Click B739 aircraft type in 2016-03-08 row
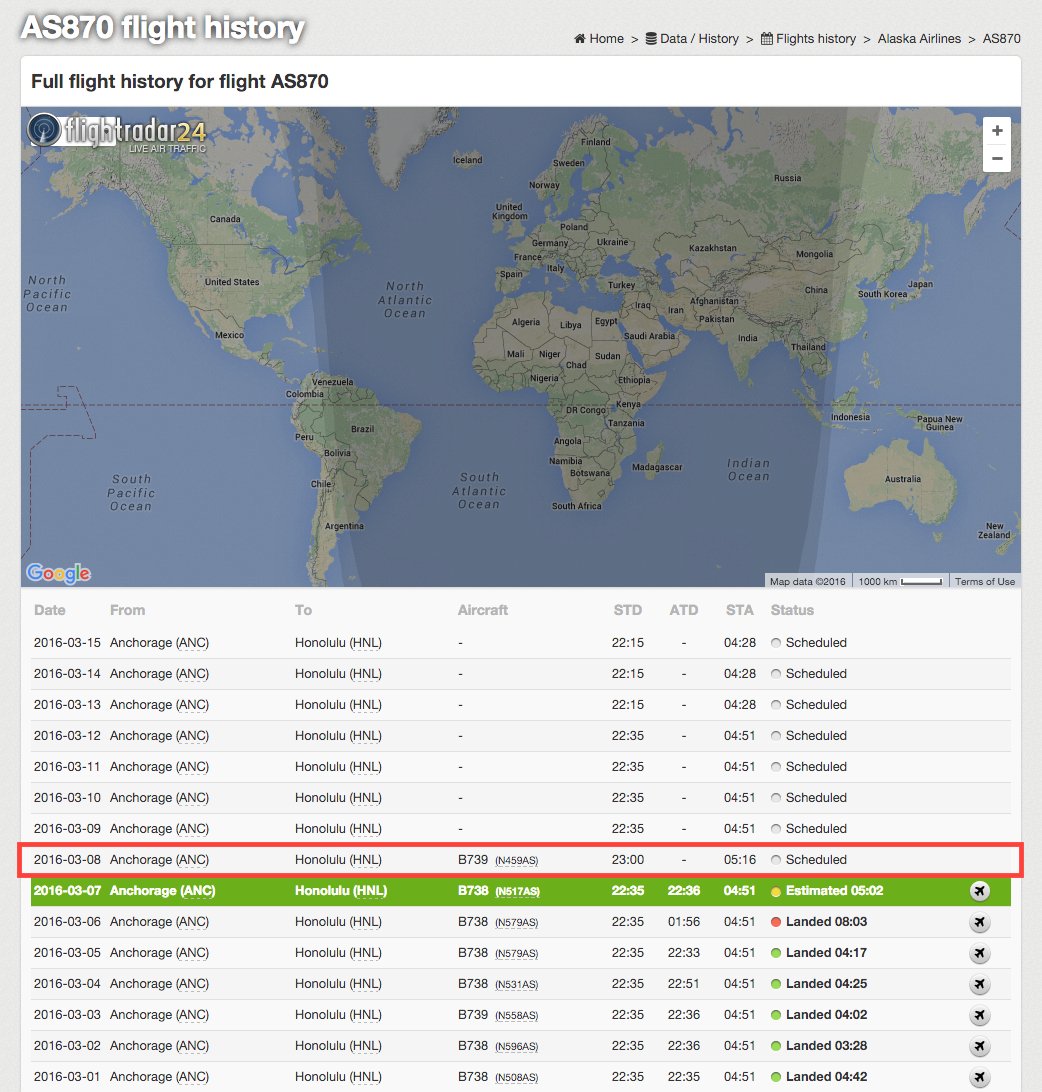Screen dimensions: 1042x1092 [x=473, y=860]
